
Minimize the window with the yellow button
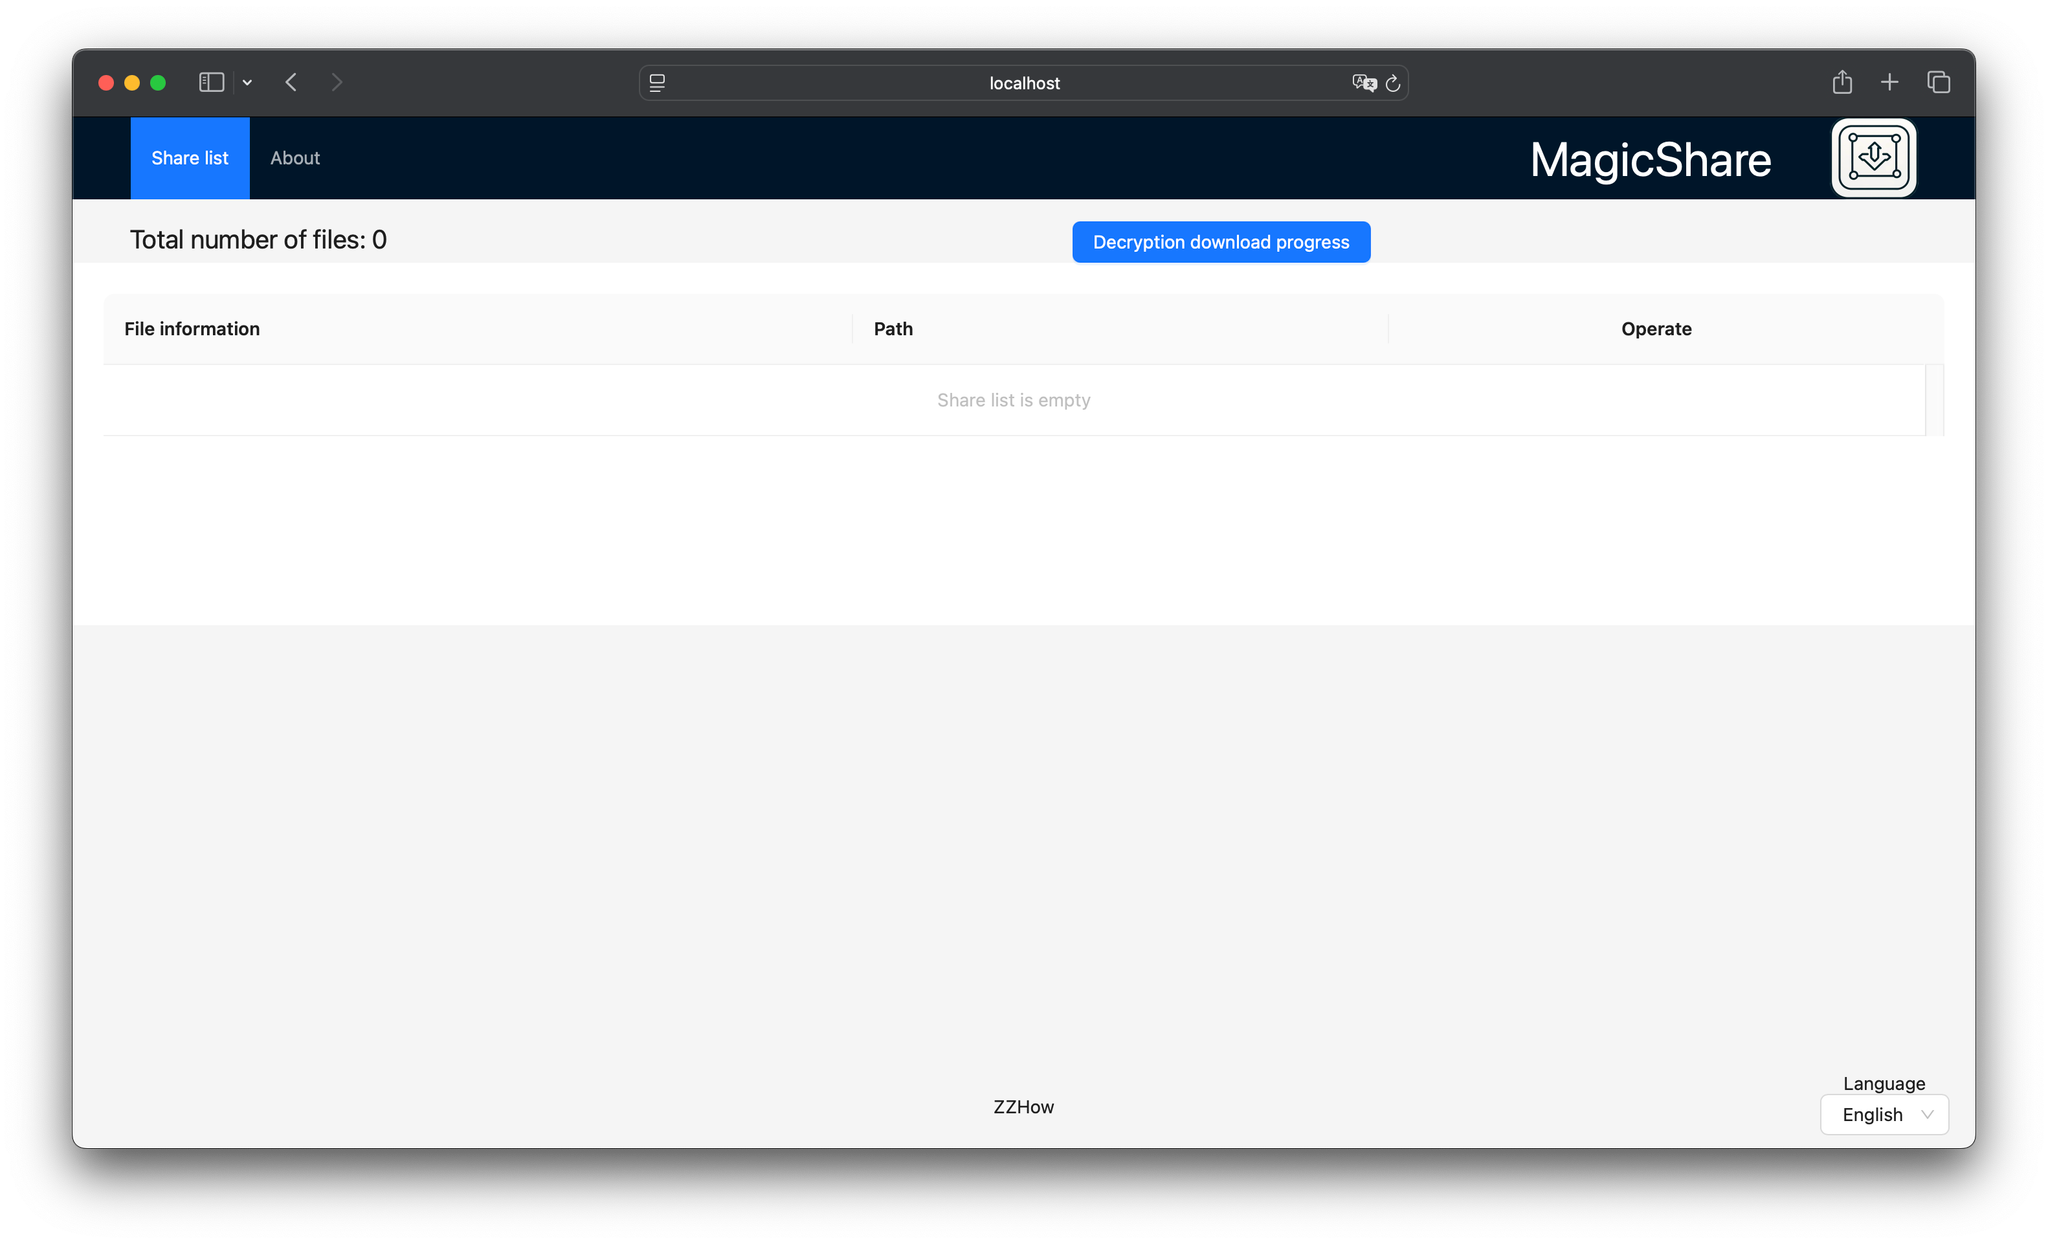coord(132,83)
